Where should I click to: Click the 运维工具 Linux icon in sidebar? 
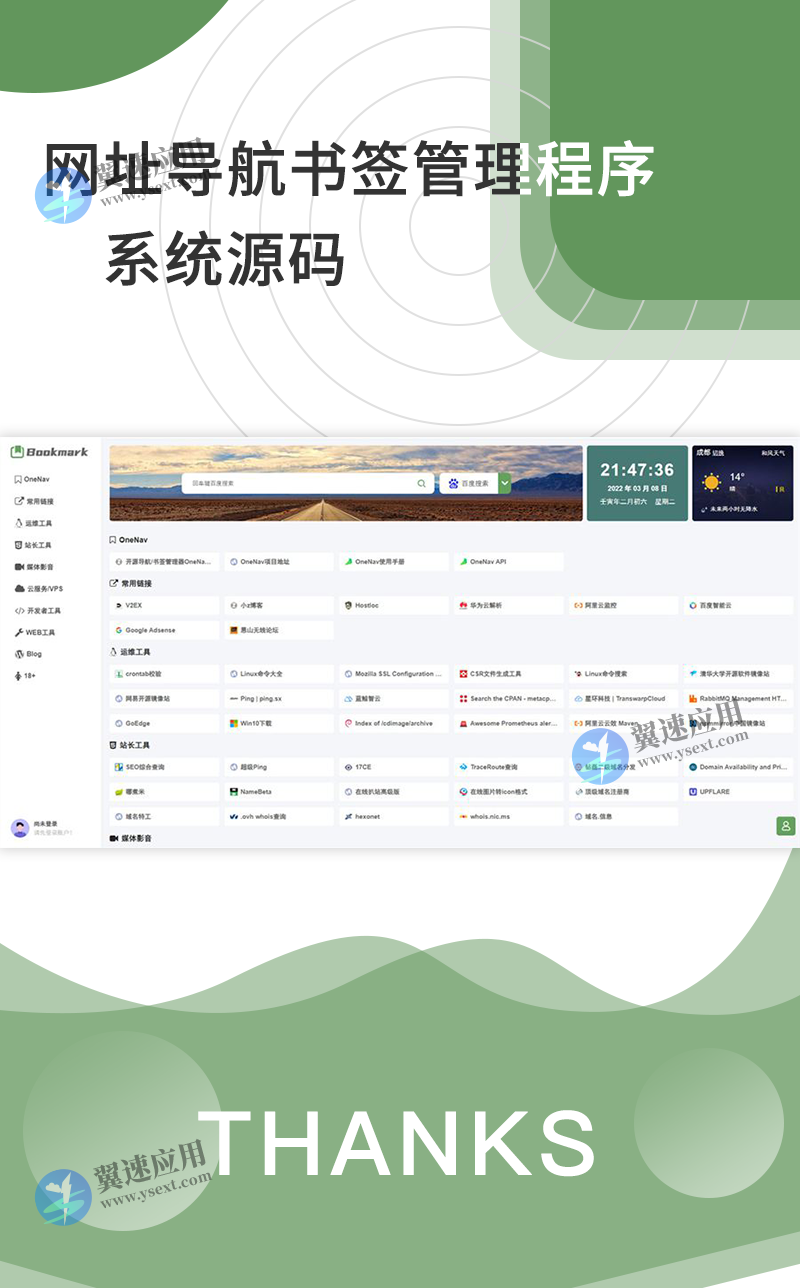click(18, 523)
